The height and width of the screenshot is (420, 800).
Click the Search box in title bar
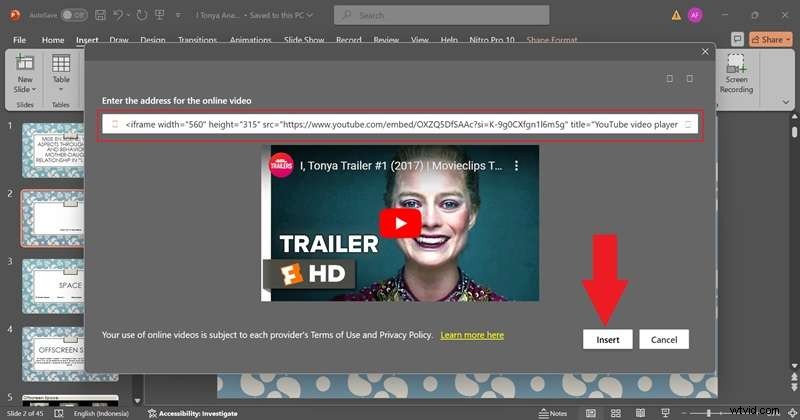[x=442, y=15]
